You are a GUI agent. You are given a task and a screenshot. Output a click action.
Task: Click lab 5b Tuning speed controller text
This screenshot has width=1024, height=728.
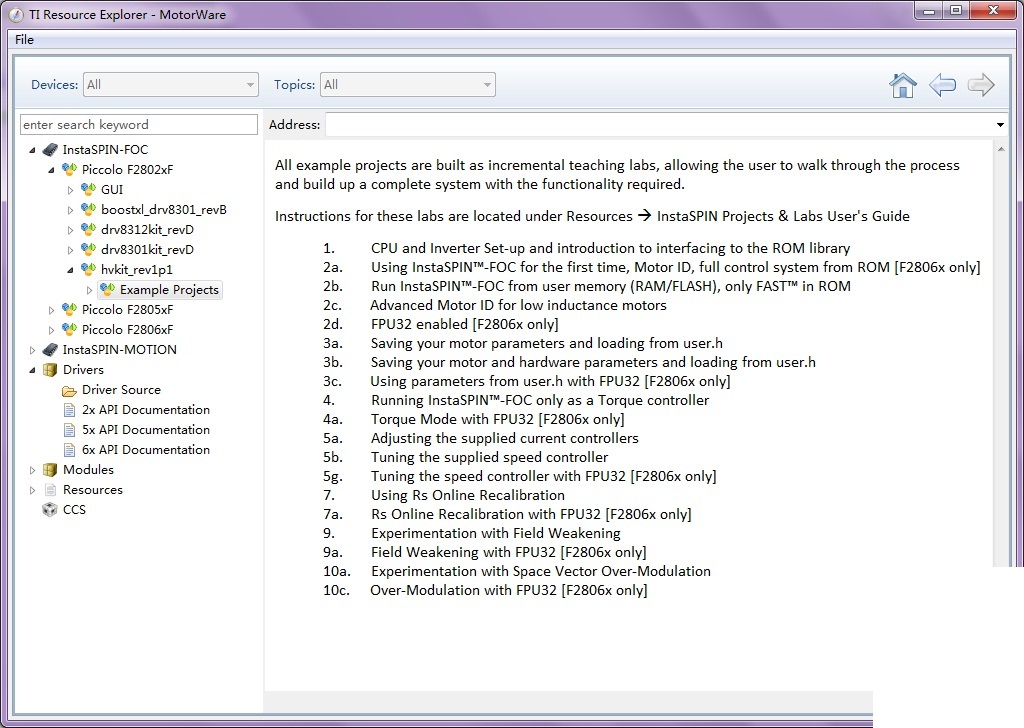pos(489,457)
